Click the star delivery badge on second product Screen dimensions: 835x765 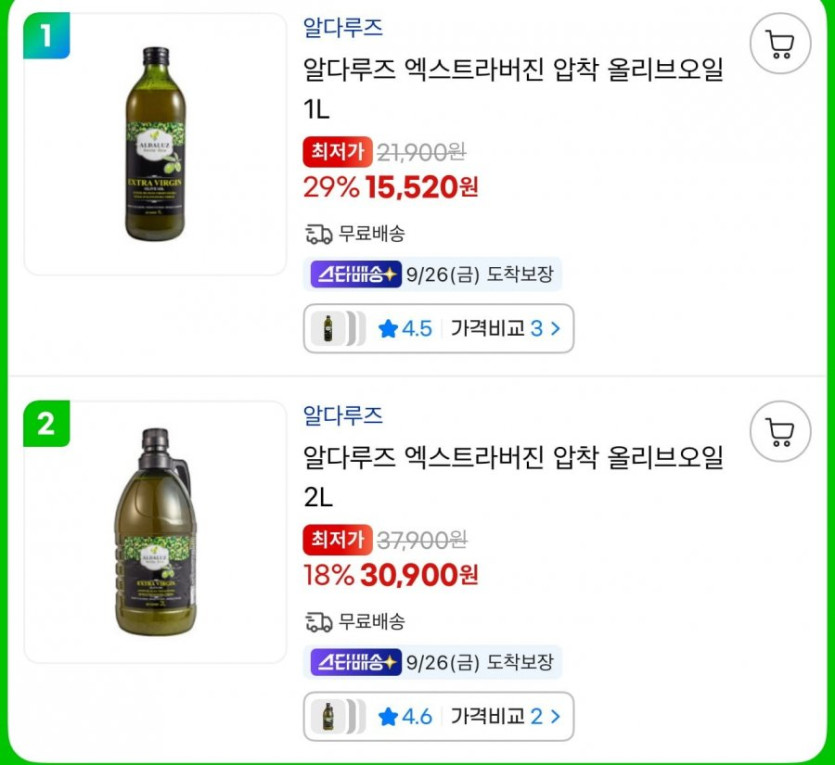[x=357, y=662]
